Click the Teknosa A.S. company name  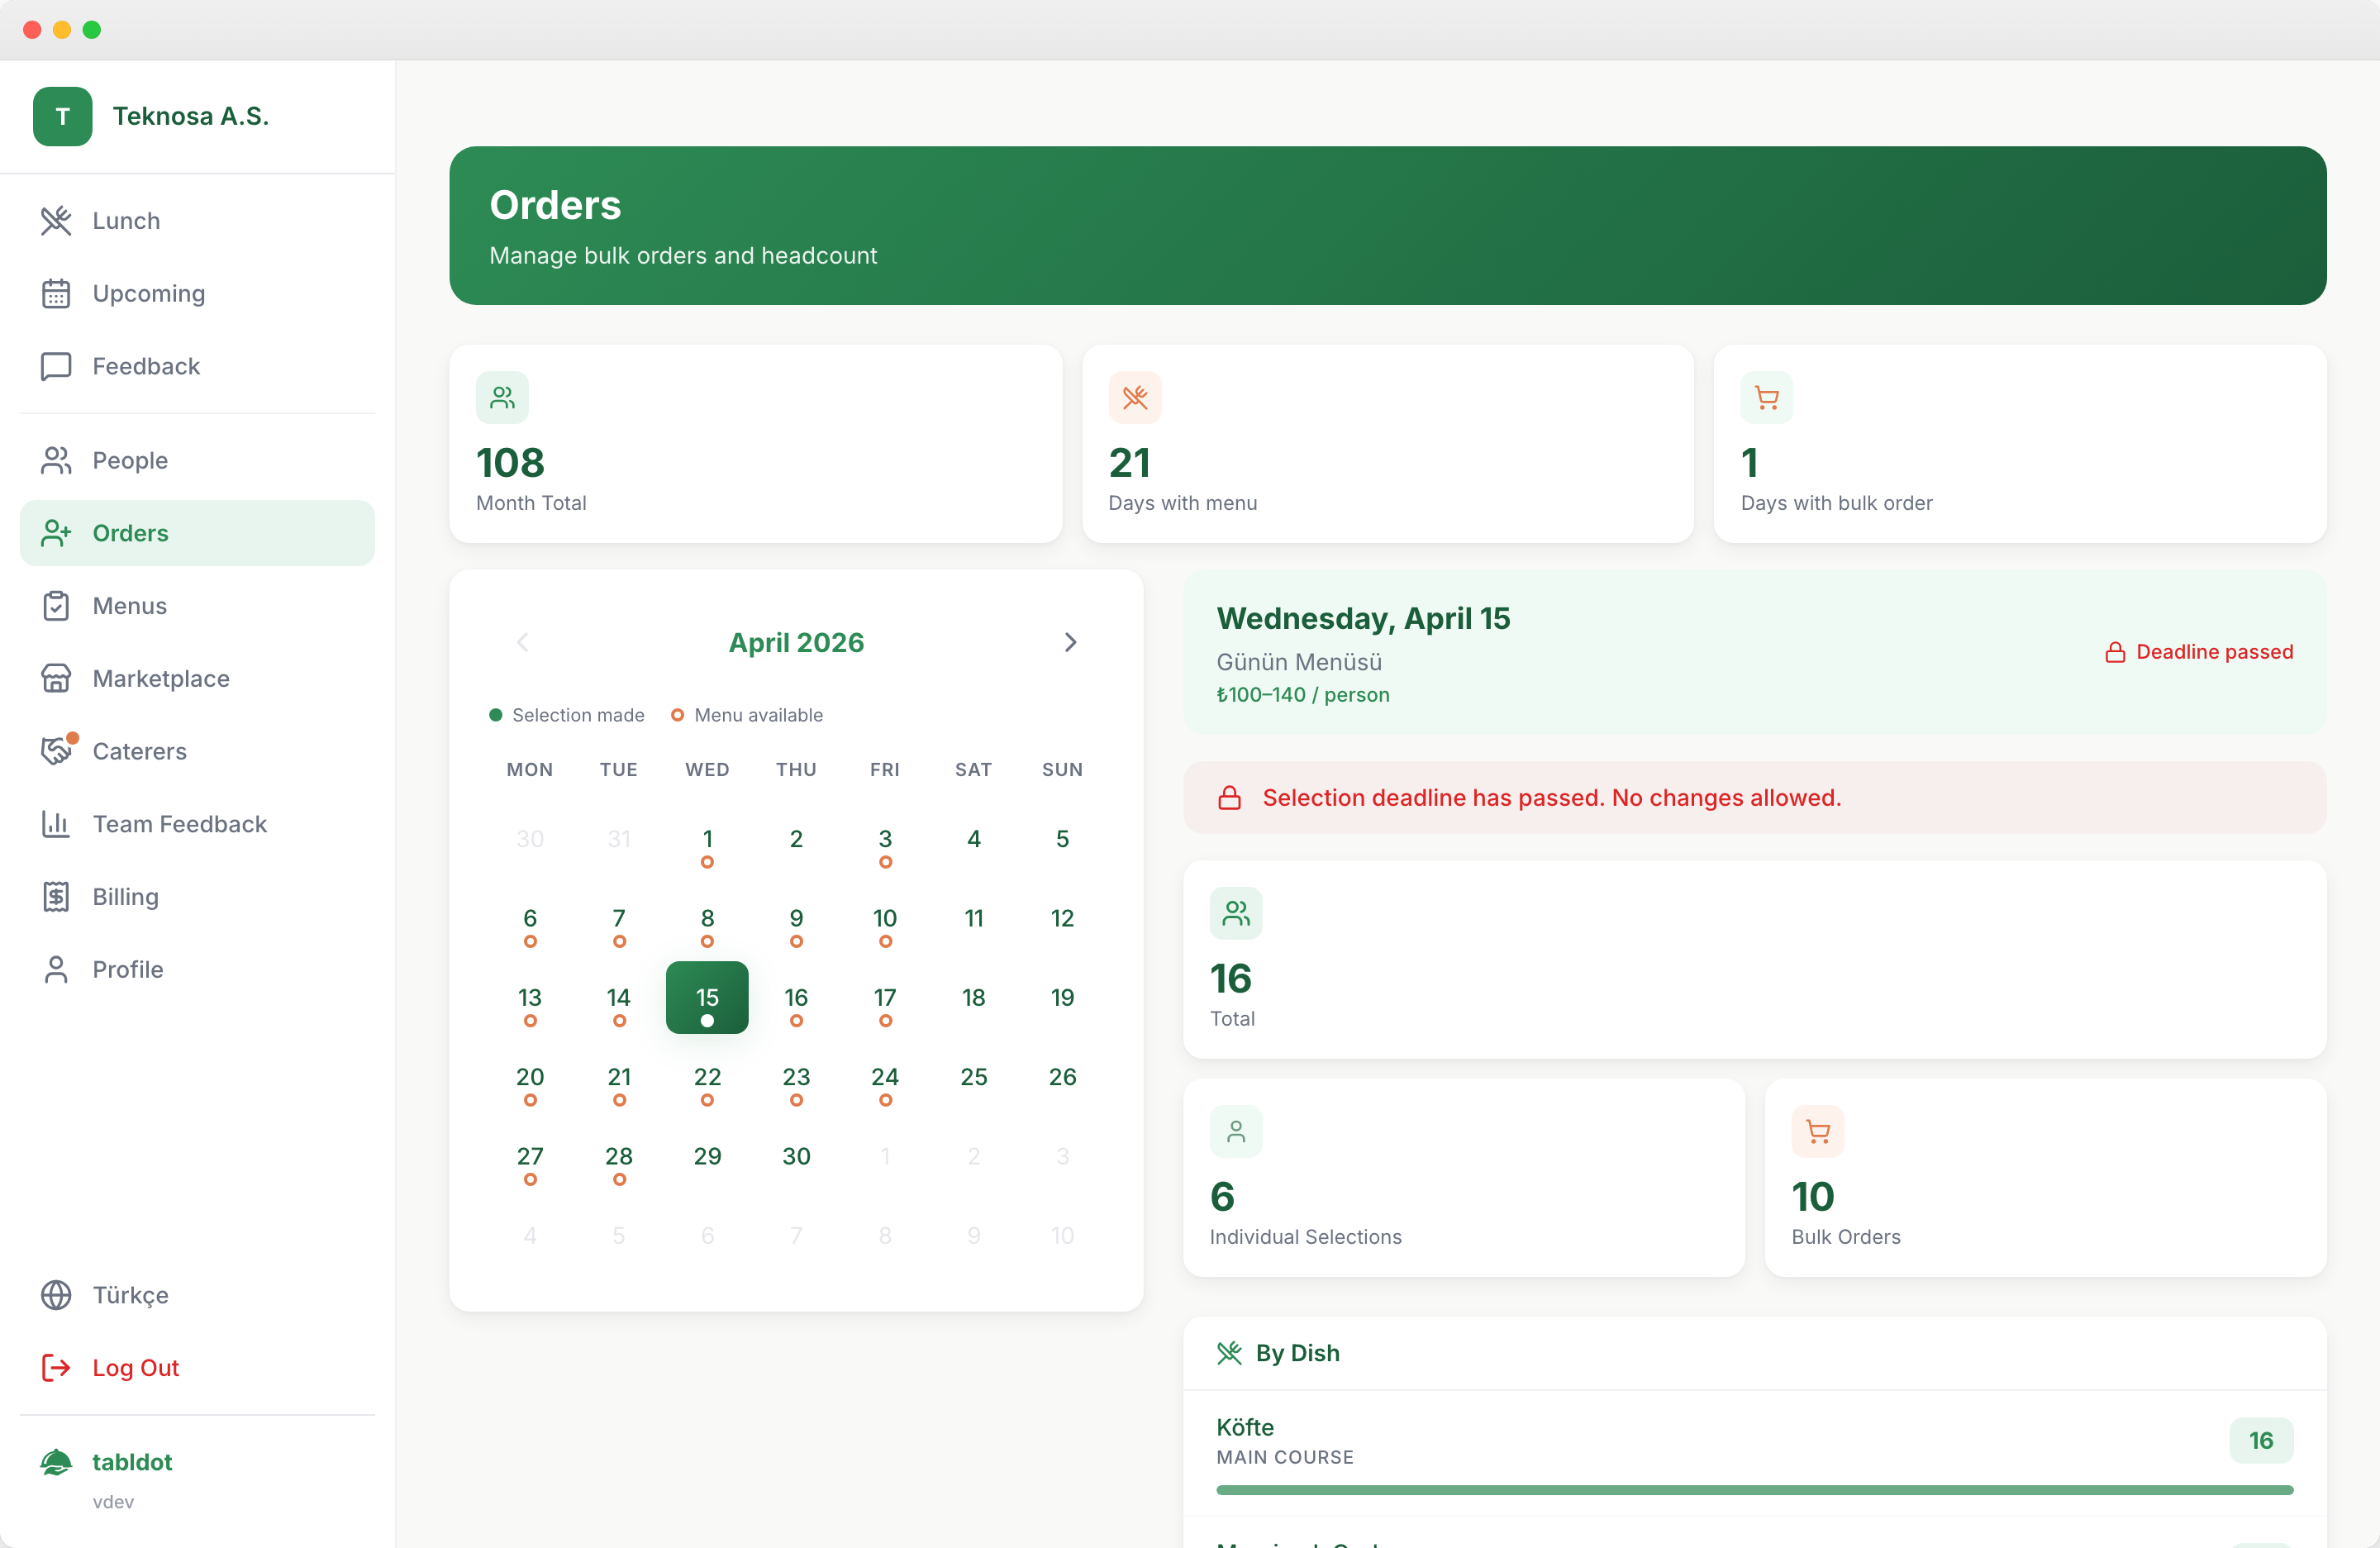click(x=191, y=116)
